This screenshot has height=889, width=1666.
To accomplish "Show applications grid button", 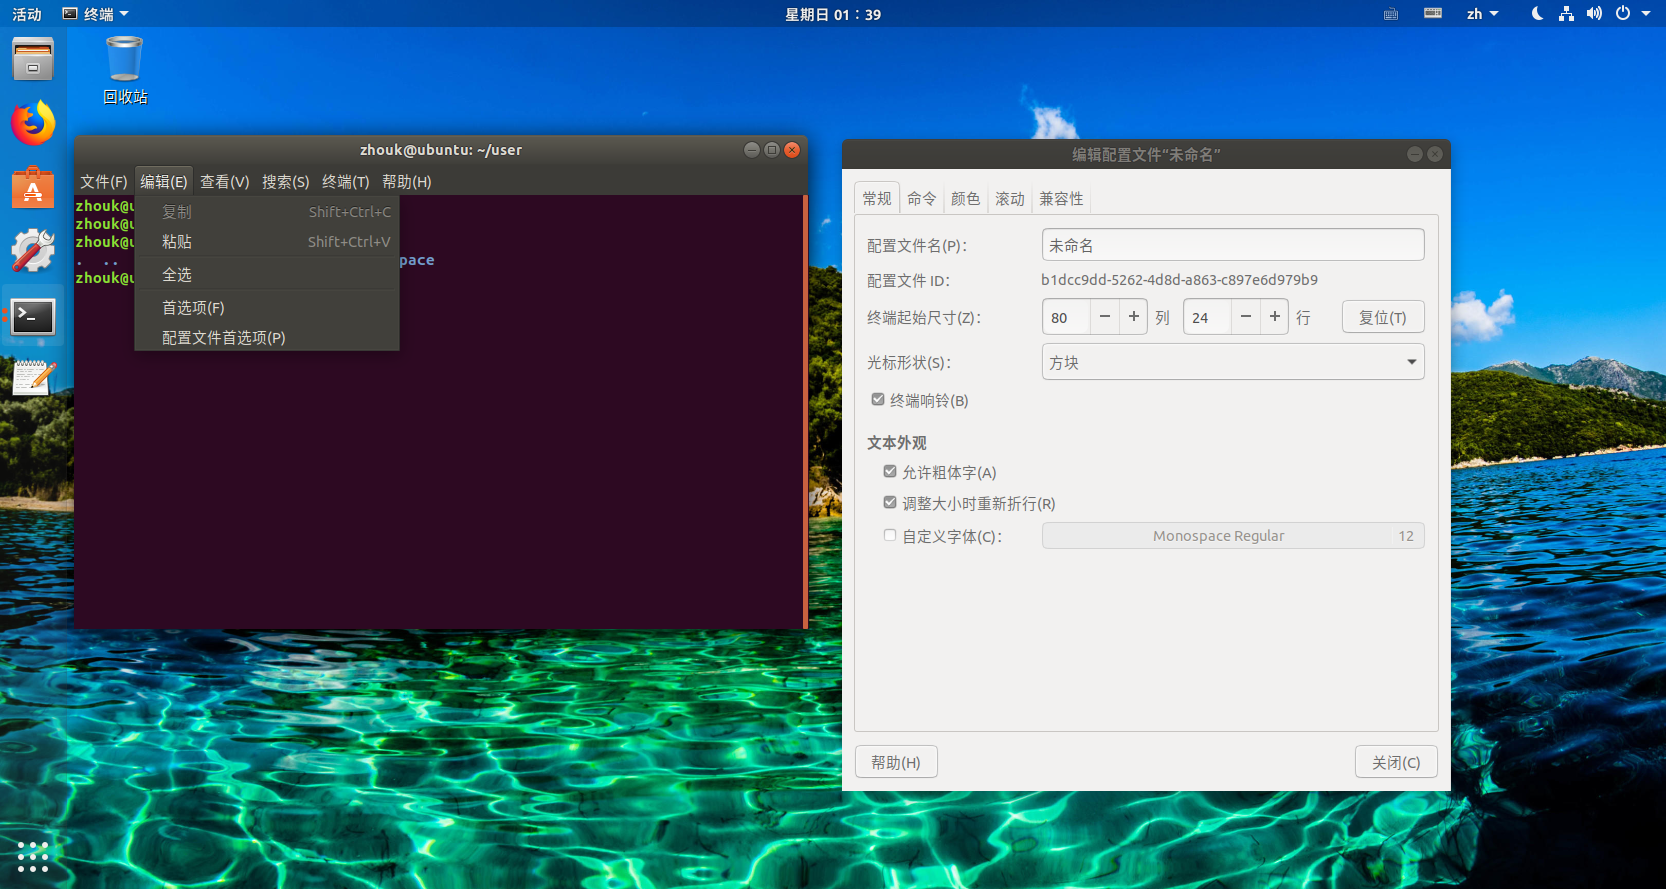I will [33, 856].
